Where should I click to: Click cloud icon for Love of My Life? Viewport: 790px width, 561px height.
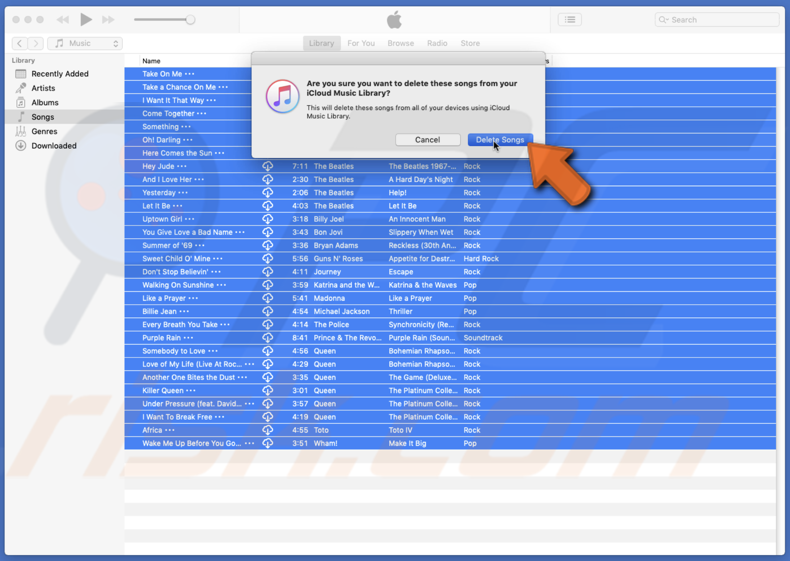pos(268,364)
